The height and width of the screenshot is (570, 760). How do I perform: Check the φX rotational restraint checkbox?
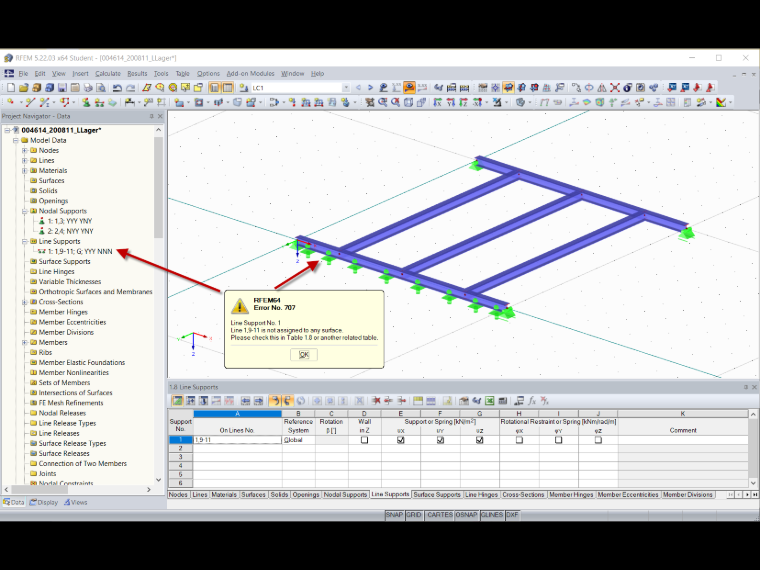pyautogui.click(x=519, y=440)
